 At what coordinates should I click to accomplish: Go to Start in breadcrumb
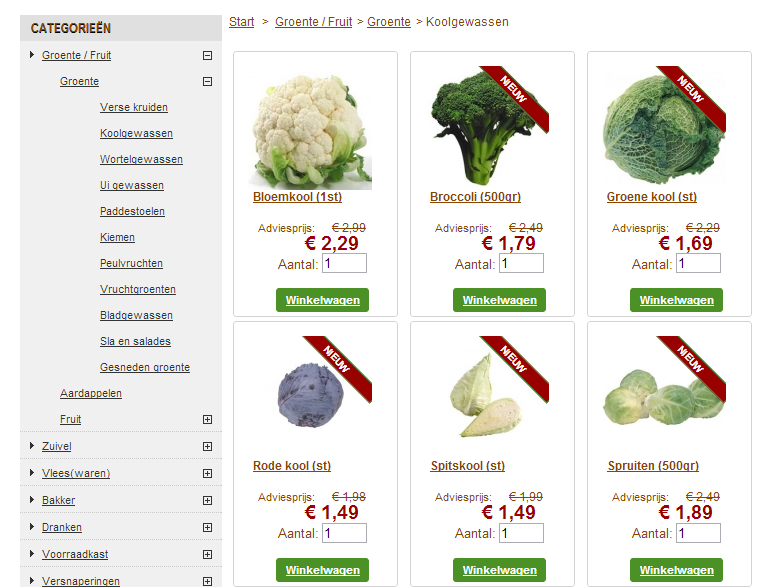[242, 22]
